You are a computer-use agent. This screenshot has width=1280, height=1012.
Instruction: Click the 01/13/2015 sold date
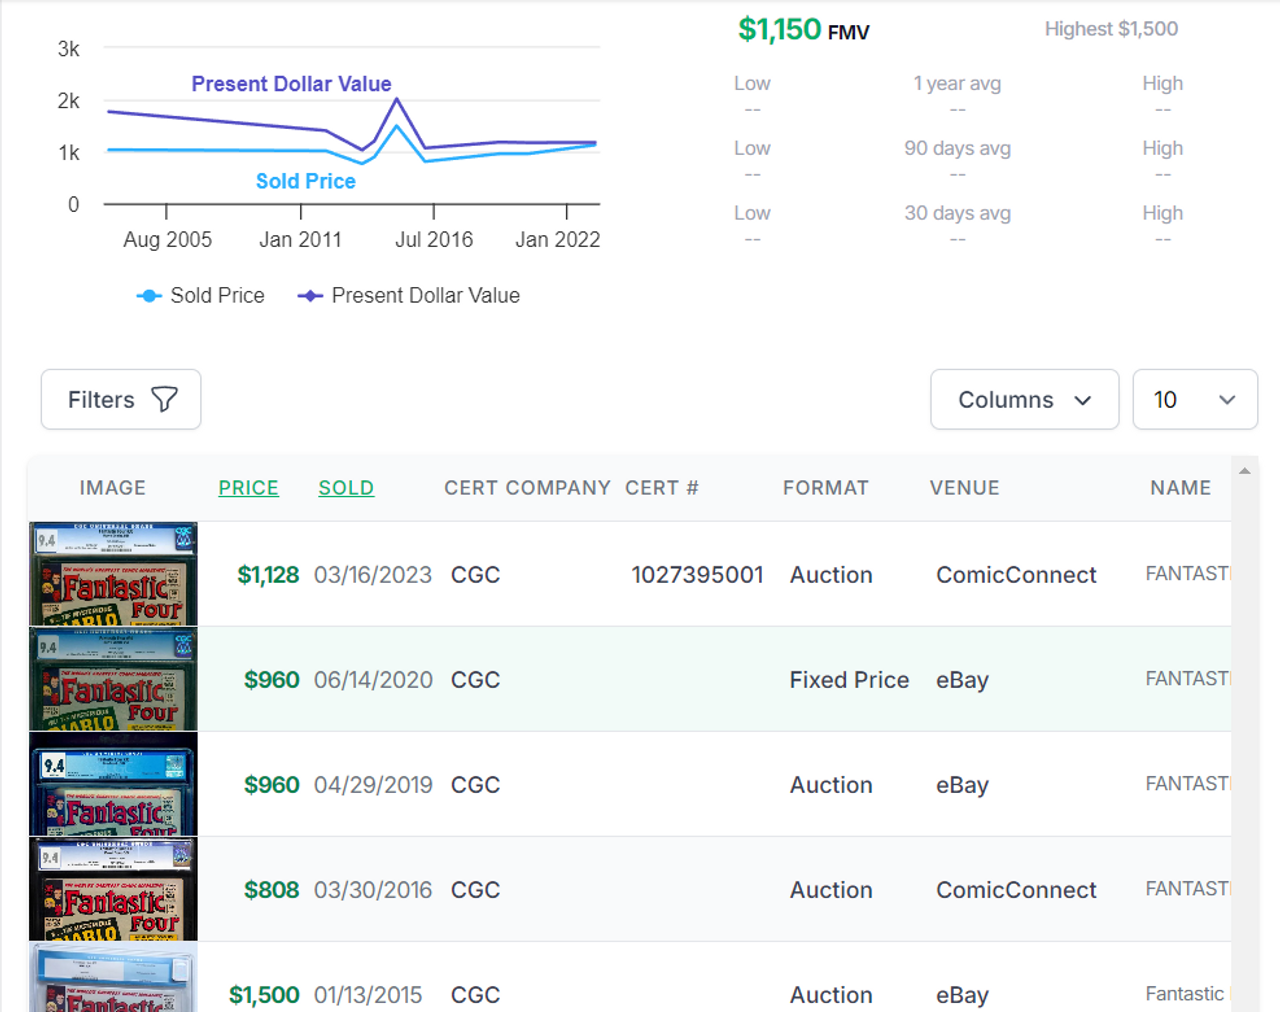pyautogui.click(x=368, y=995)
